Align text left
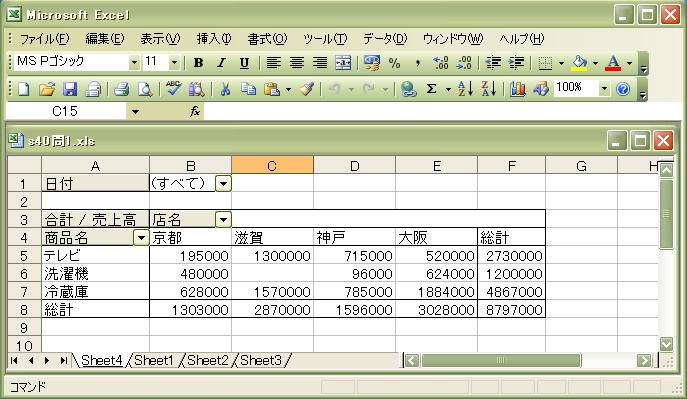This screenshot has width=687, height=399. point(273,63)
